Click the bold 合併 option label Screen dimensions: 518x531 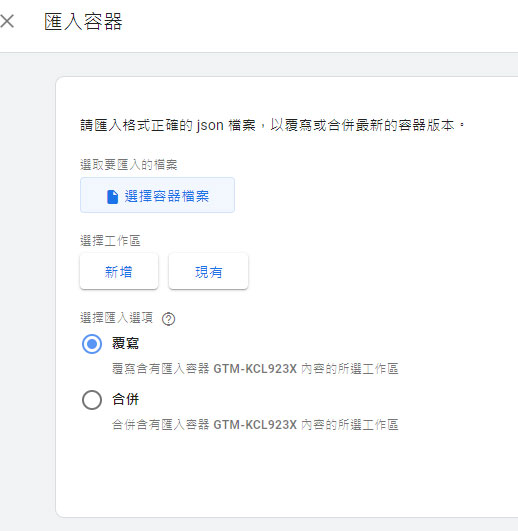click(x=126, y=399)
